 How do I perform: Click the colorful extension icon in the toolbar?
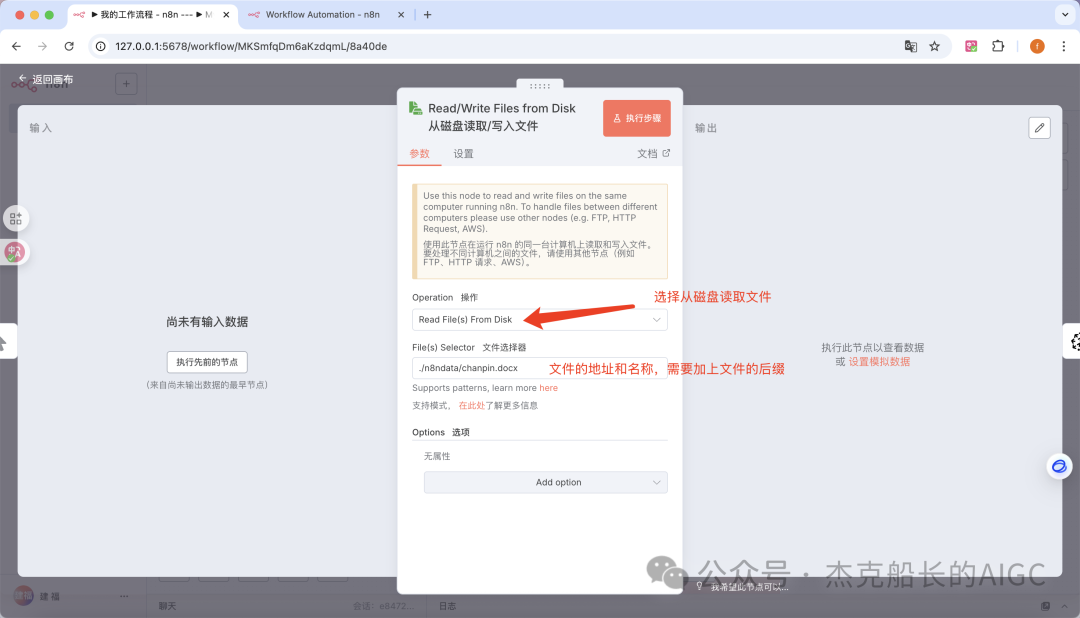(971, 46)
